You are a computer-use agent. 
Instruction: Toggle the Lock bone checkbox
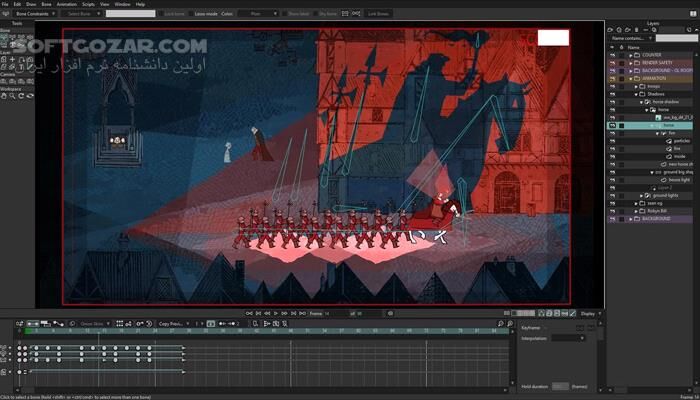click(161, 14)
